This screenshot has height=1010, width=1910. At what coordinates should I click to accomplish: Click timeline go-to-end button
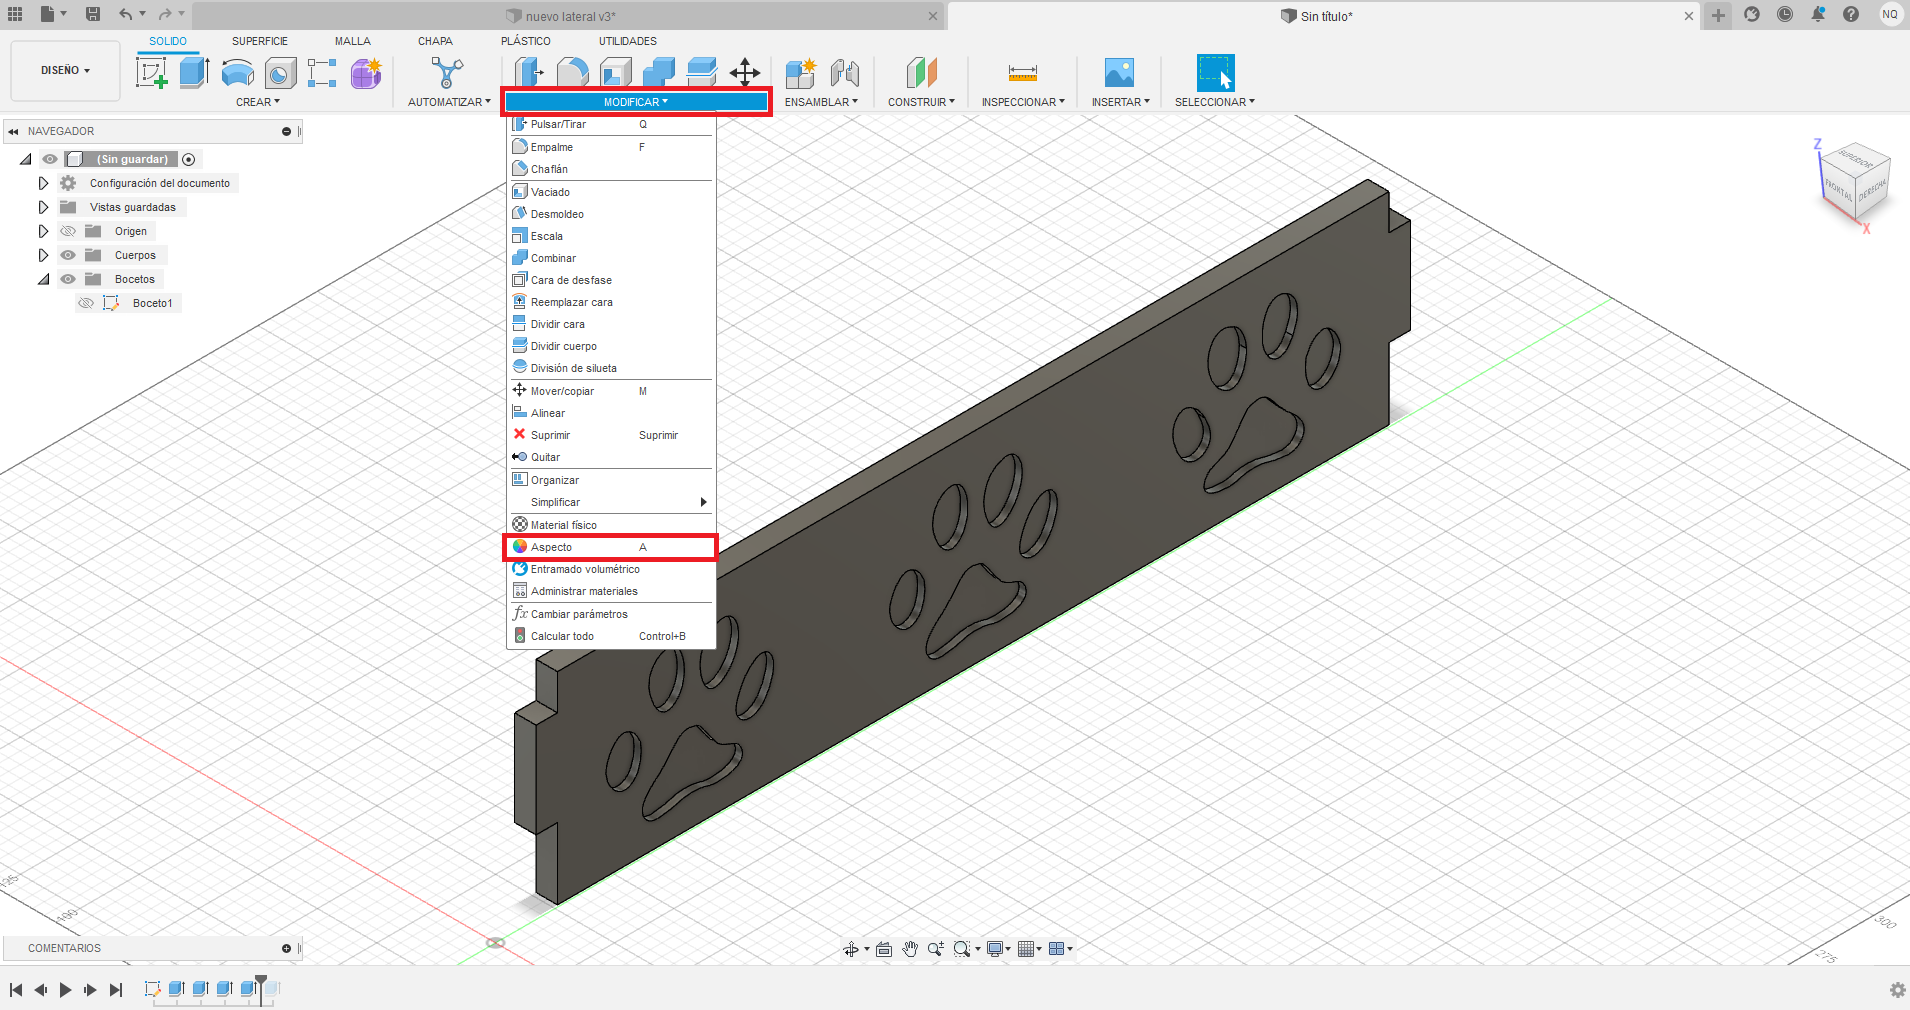(116, 990)
